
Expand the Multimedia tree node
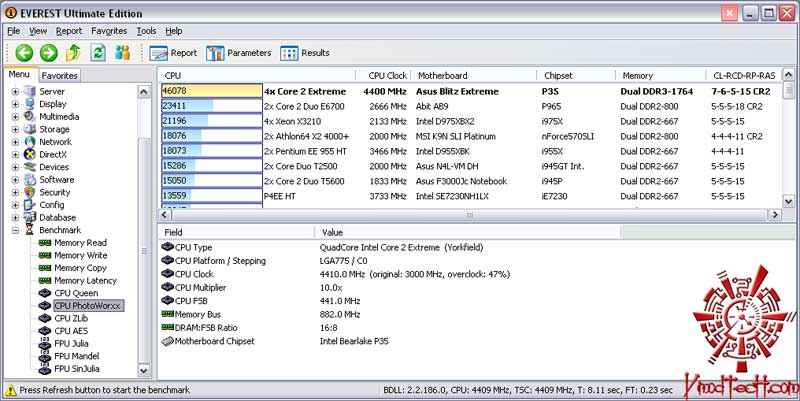coord(15,117)
